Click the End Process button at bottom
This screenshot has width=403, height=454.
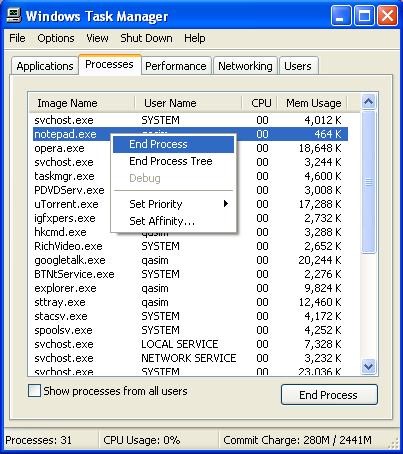click(329, 395)
